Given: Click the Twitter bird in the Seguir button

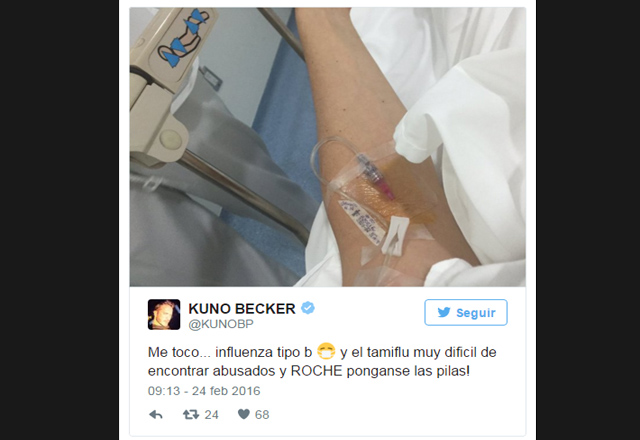Looking at the screenshot, I should pos(444,312).
